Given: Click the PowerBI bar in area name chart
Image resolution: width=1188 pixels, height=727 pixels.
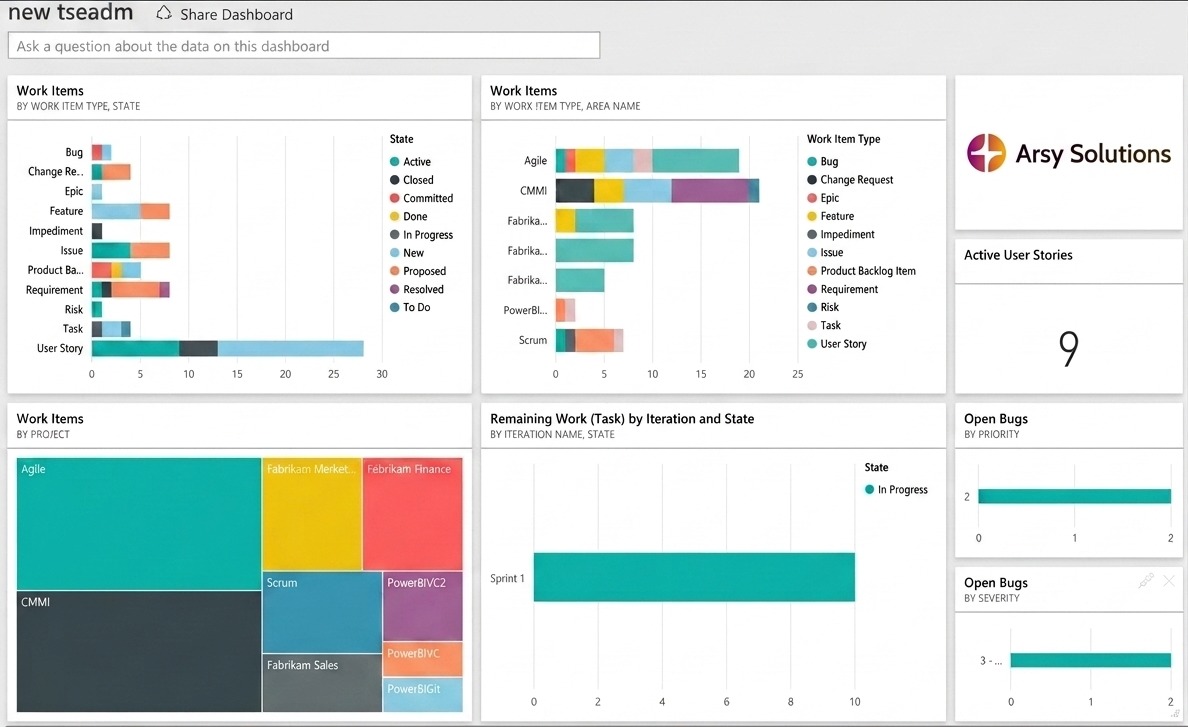Looking at the screenshot, I should [x=565, y=310].
